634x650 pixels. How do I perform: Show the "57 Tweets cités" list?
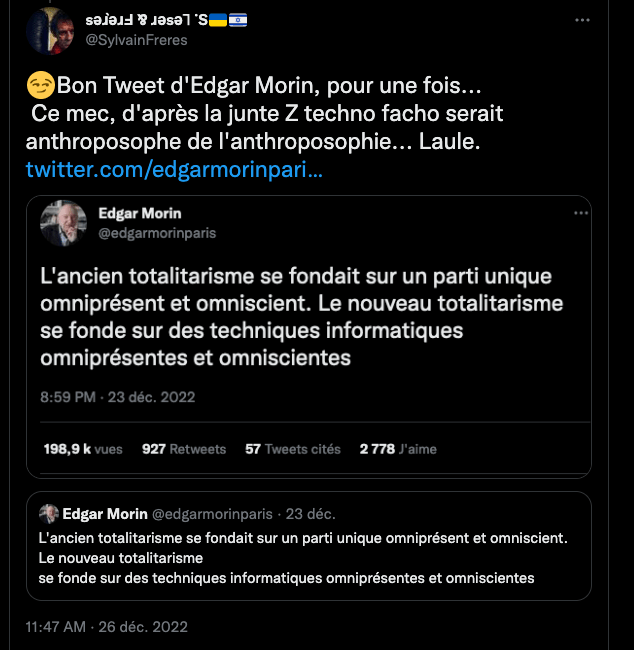[293, 449]
